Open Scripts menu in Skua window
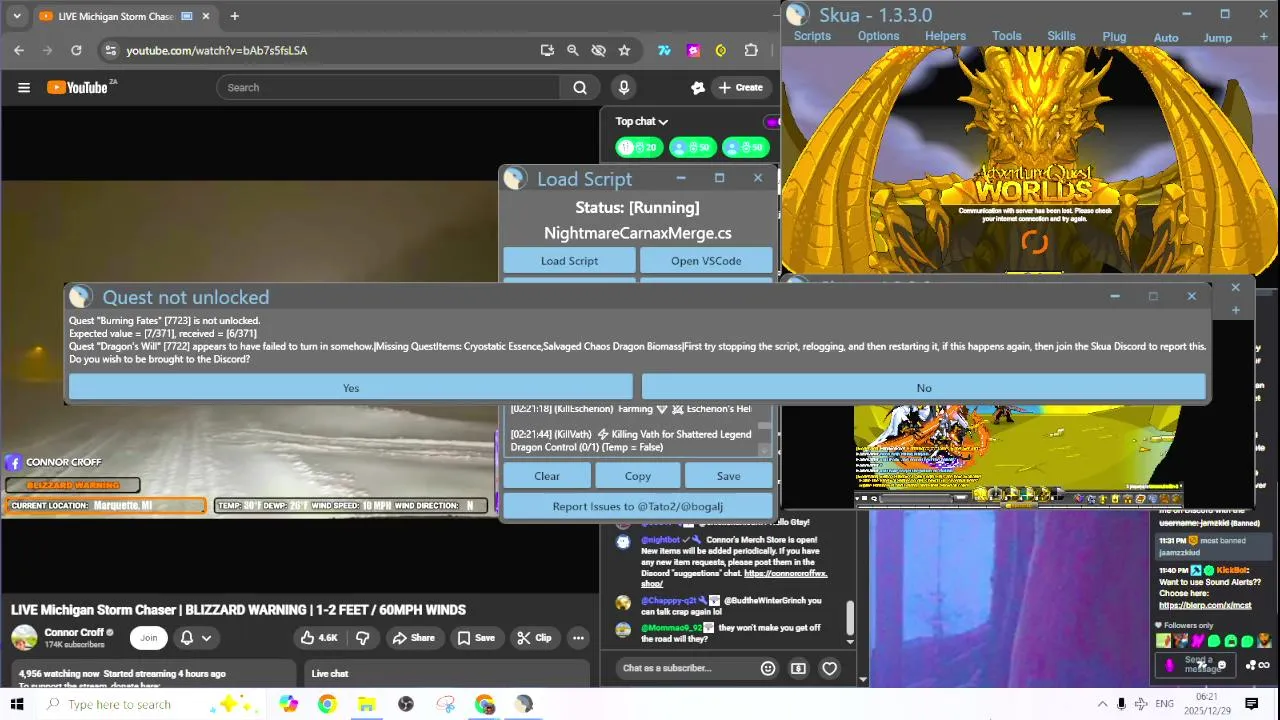Viewport: 1280px width, 720px height. 812,36
